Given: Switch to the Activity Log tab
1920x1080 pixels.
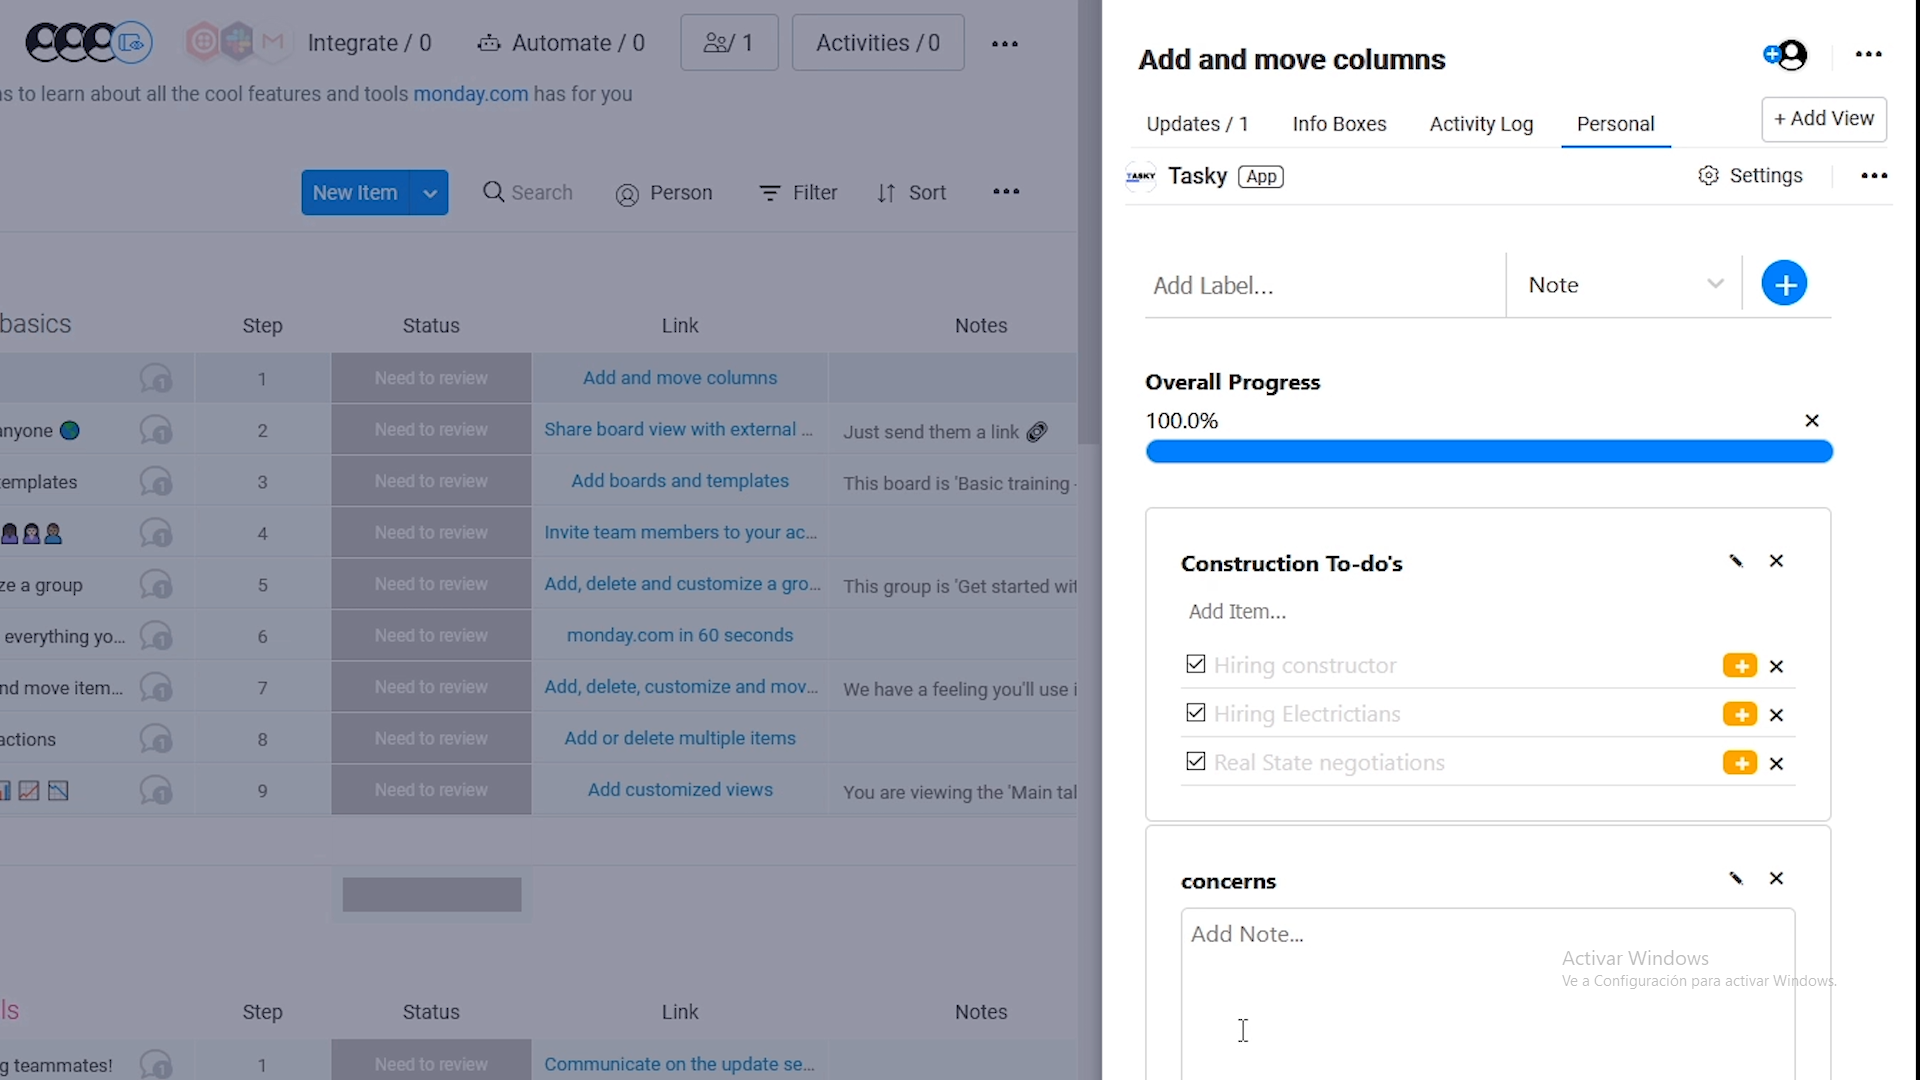Looking at the screenshot, I should click(1481, 124).
